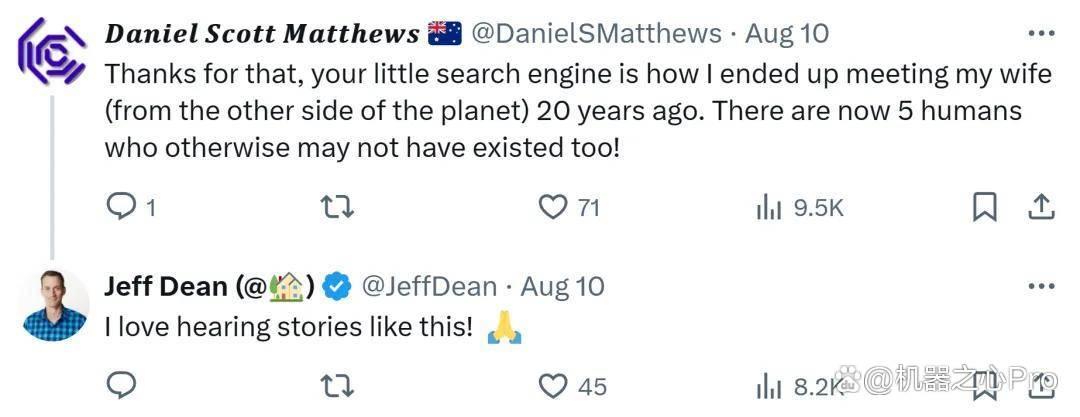Visit the @JeffDean handle
Viewport: 1080px width, 417px height.
(x=429, y=286)
